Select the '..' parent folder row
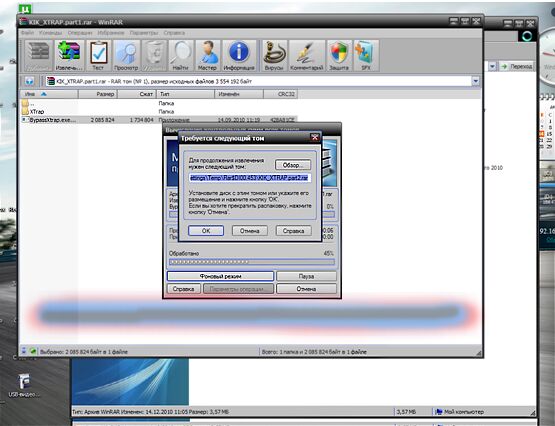This screenshot has height=426, width=555. 159,103
